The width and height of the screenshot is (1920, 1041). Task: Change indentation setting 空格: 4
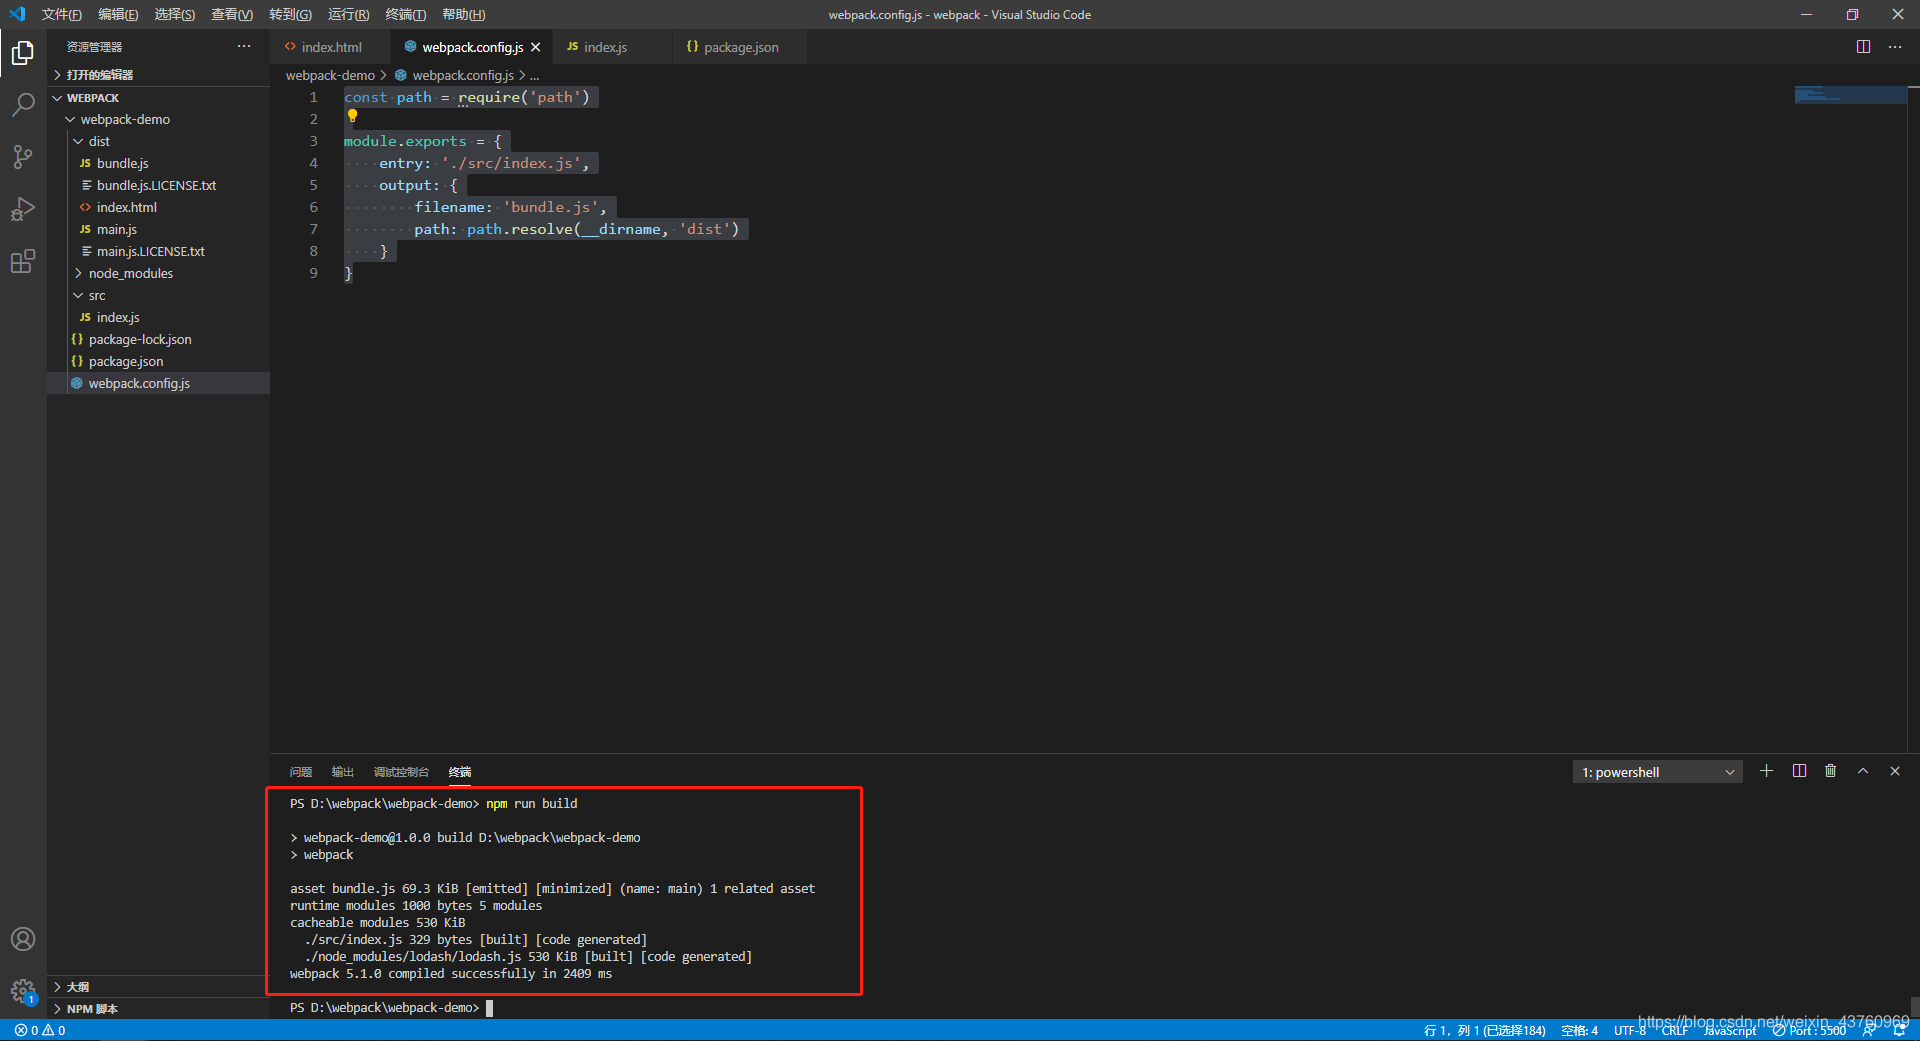[x=1580, y=1030]
